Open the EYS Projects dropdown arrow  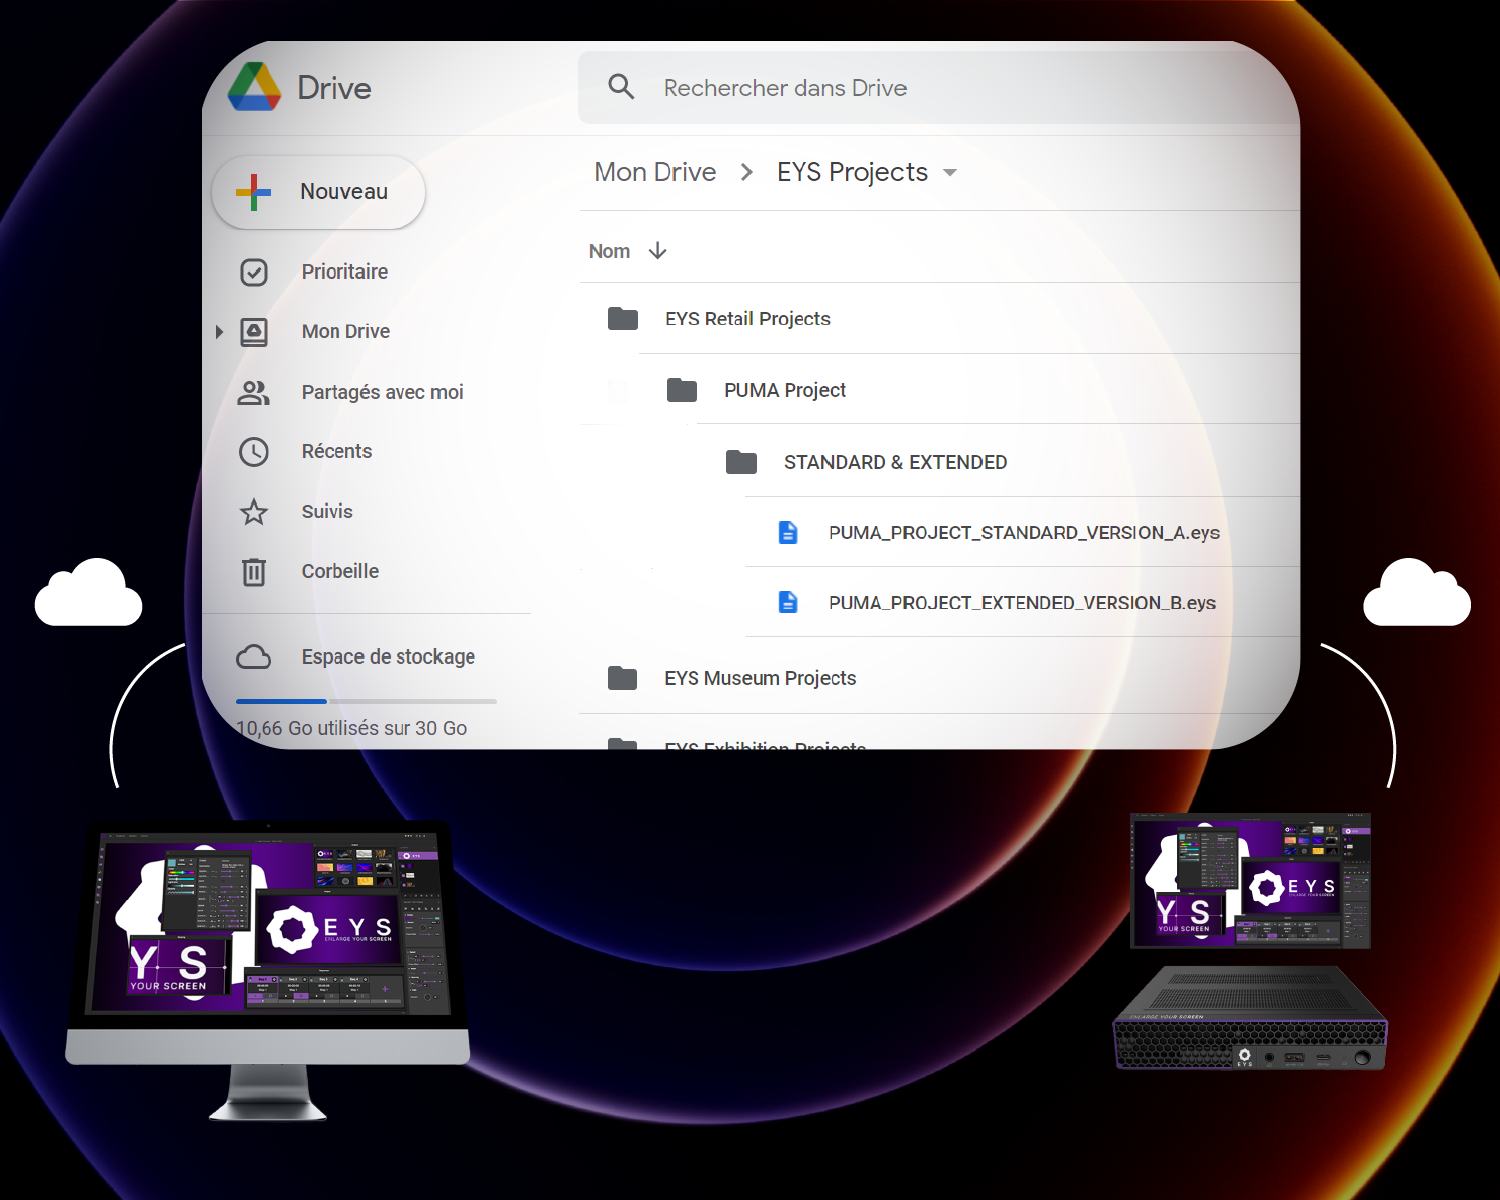[x=950, y=173]
